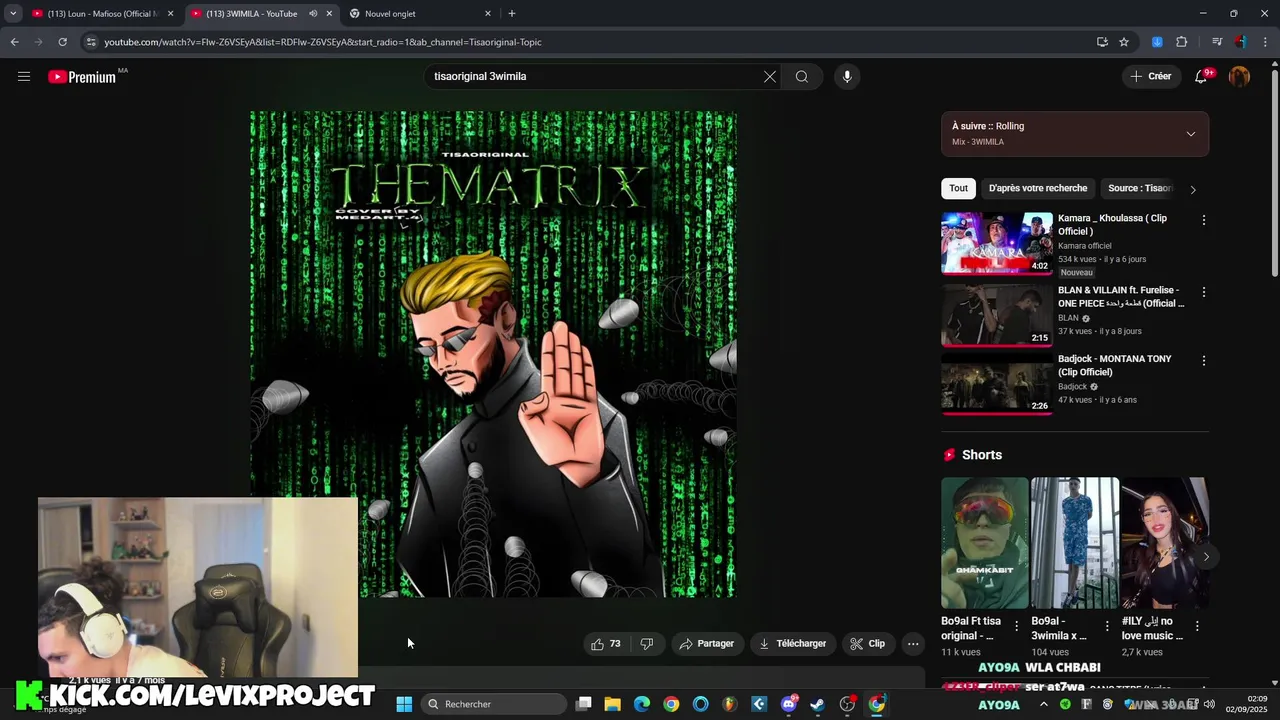Bookmark this page with the star
The width and height of the screenshot is (1280, 720).
click(1124, 42)
